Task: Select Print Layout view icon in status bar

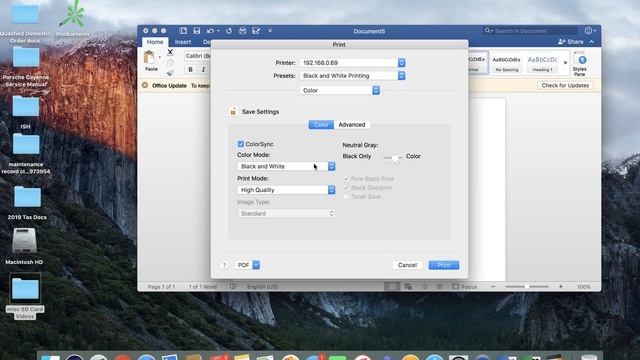Action: (x=391, y=287)
